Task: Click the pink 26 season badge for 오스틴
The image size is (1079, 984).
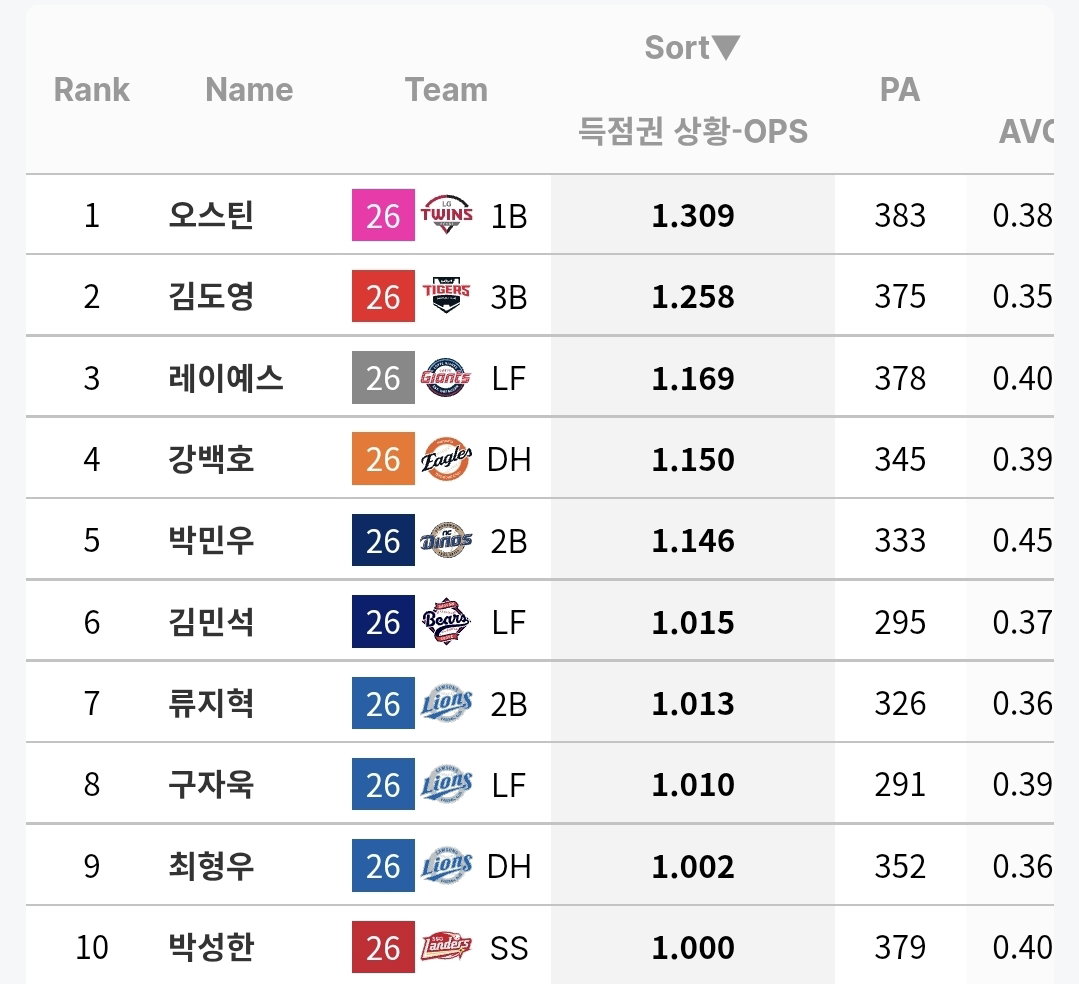Action: pyautogui.click(x=383, y=215)
